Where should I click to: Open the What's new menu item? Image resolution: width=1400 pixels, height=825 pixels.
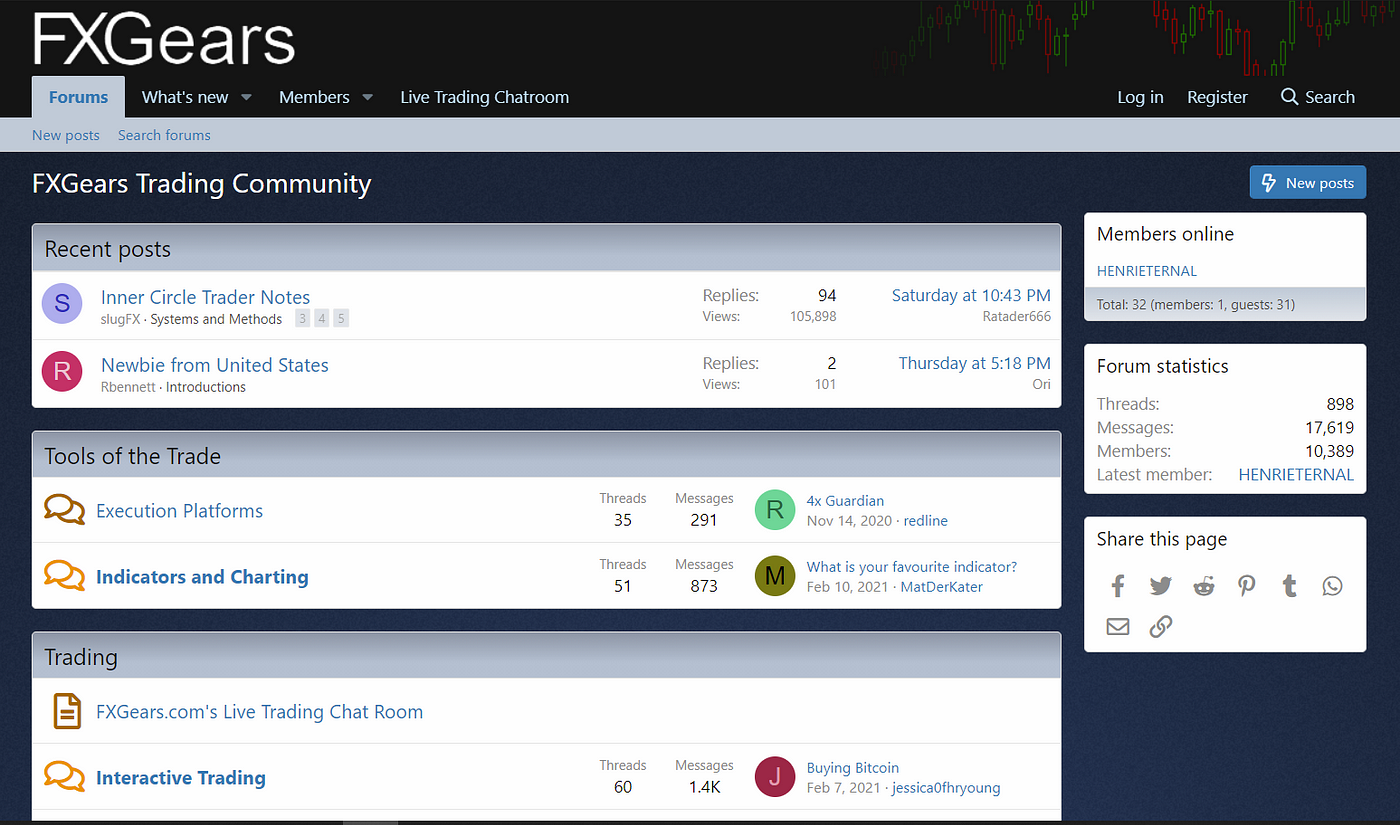(185, 97)
